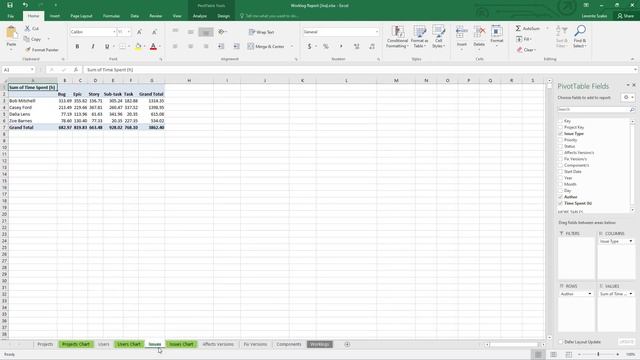Click Decrease Font Size icon
Viewport: 640px width, 360px height.
pos(154,32)
